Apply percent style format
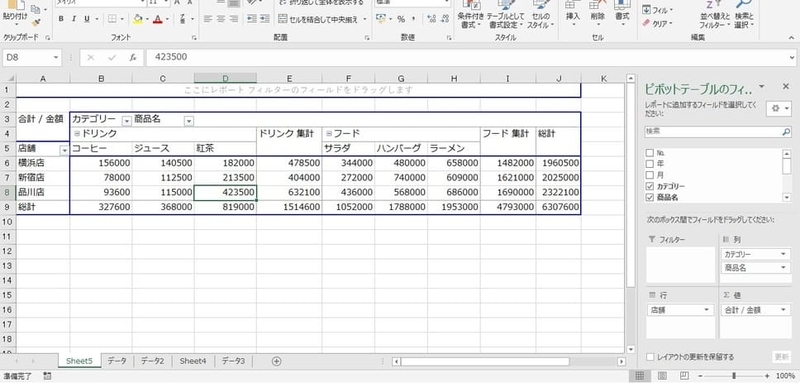The width and height of the screenshot is (800, 383). [401, 19]
